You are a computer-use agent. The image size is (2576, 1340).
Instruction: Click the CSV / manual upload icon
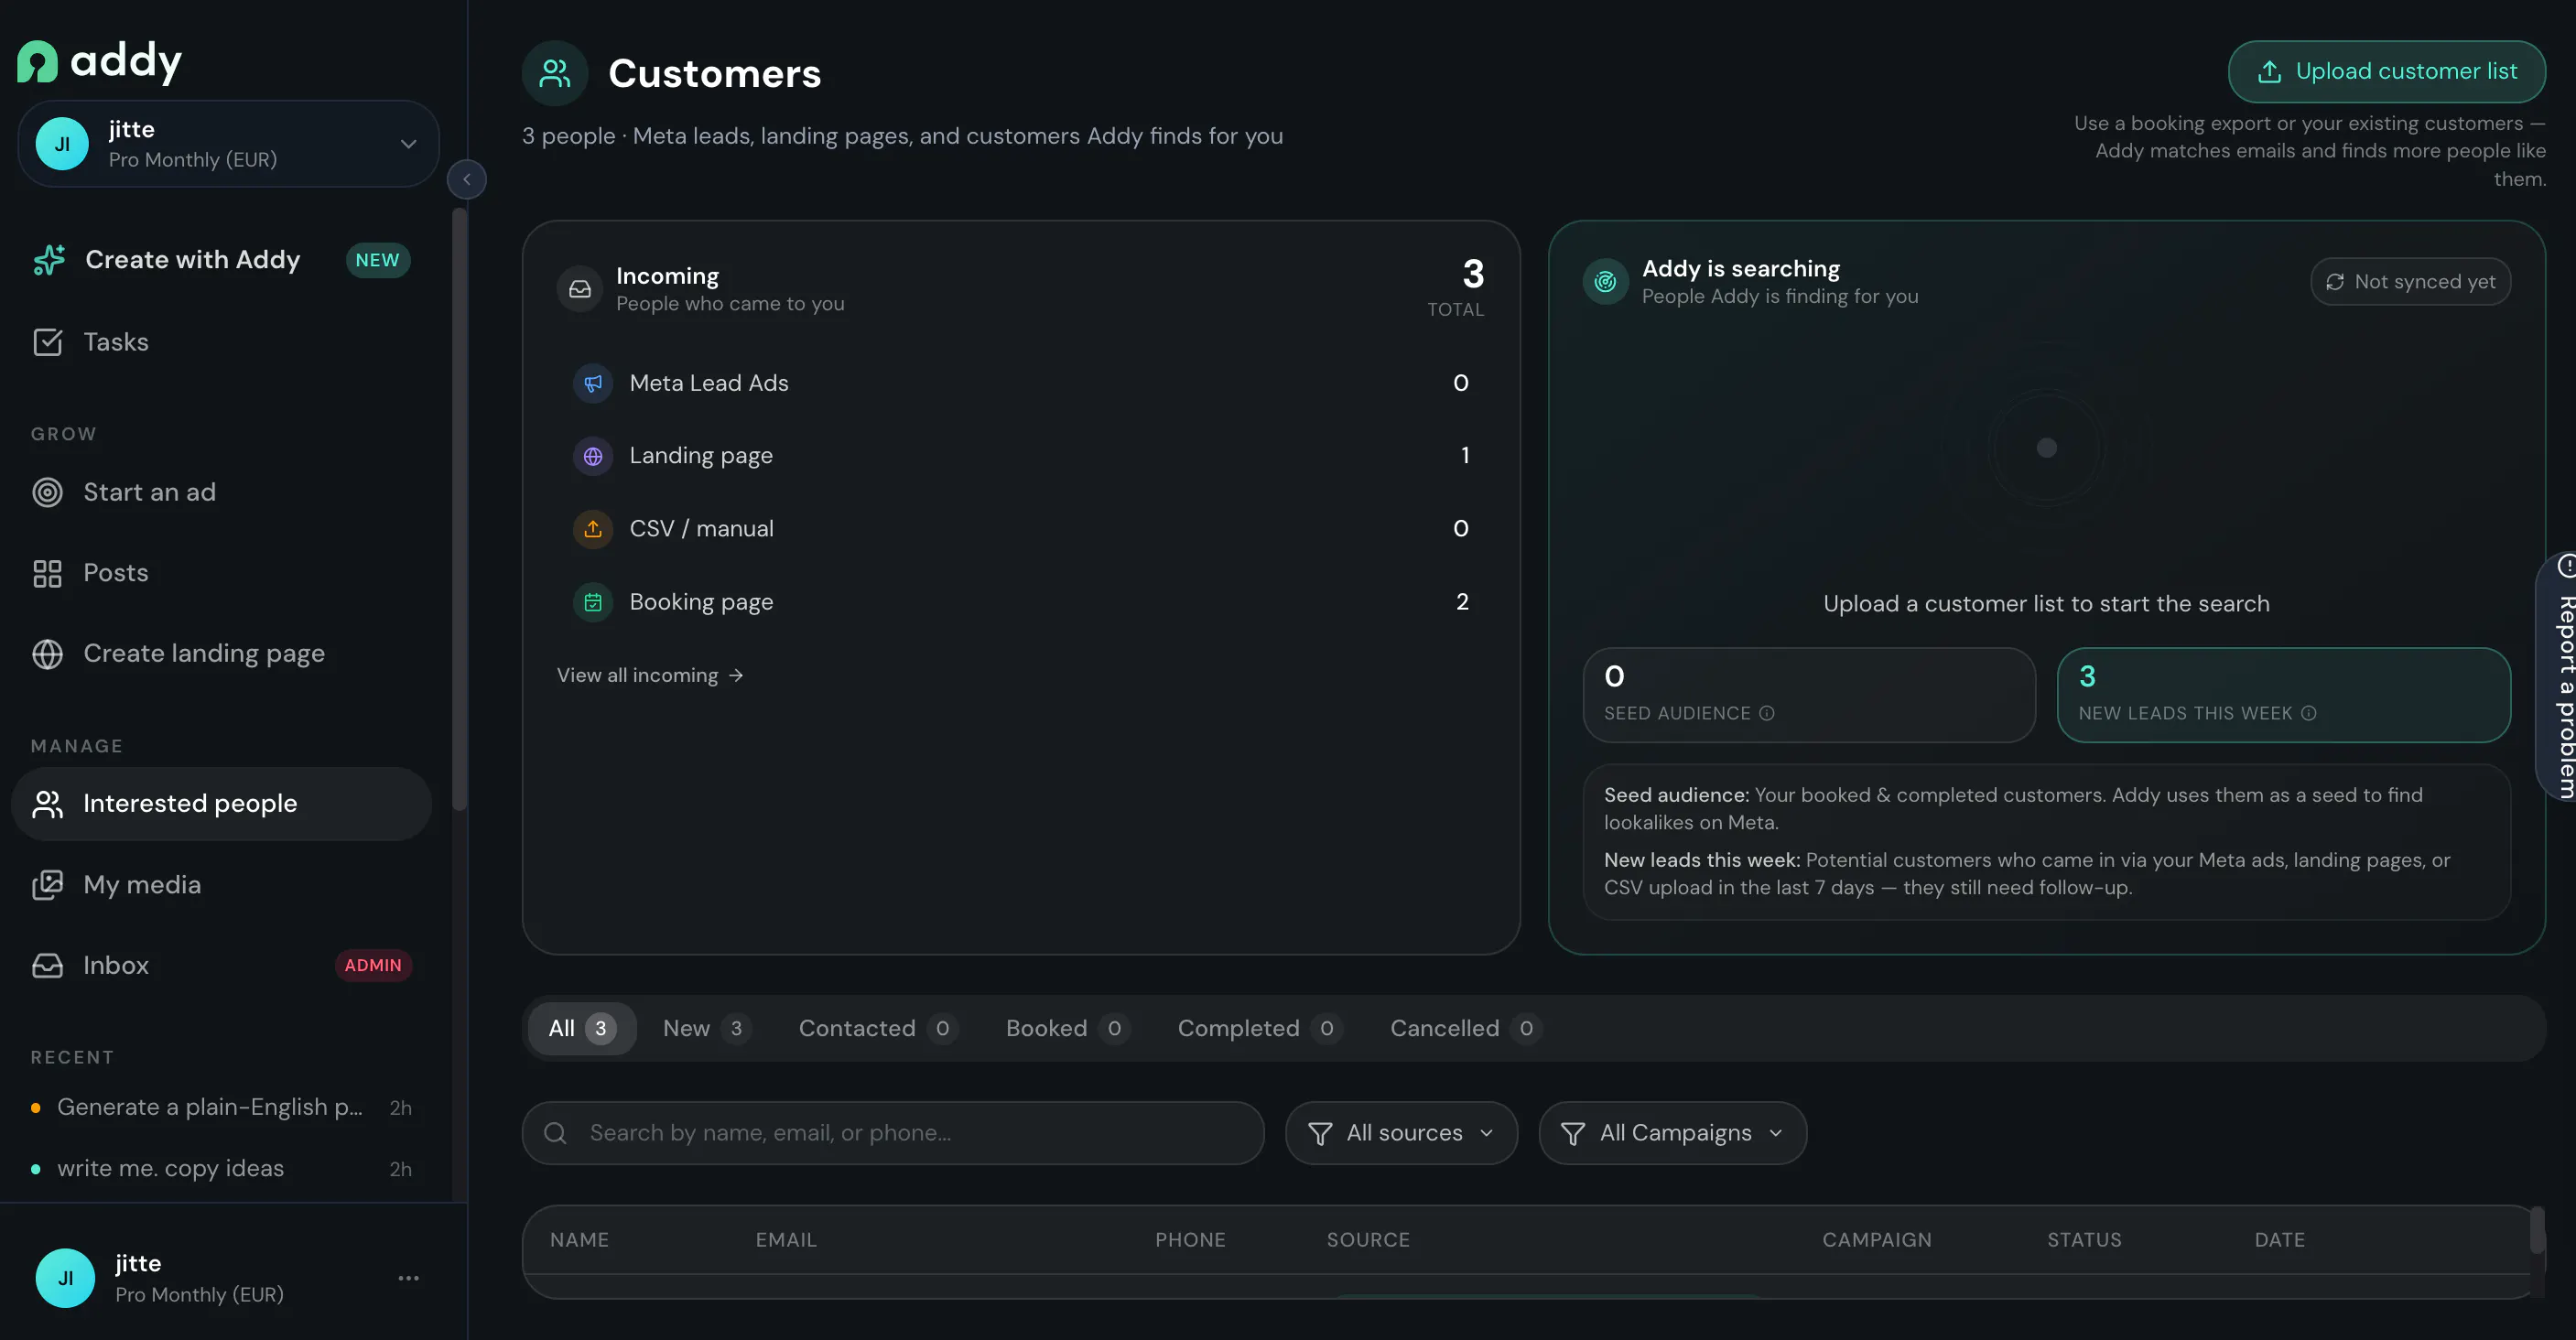pos(593,529)
